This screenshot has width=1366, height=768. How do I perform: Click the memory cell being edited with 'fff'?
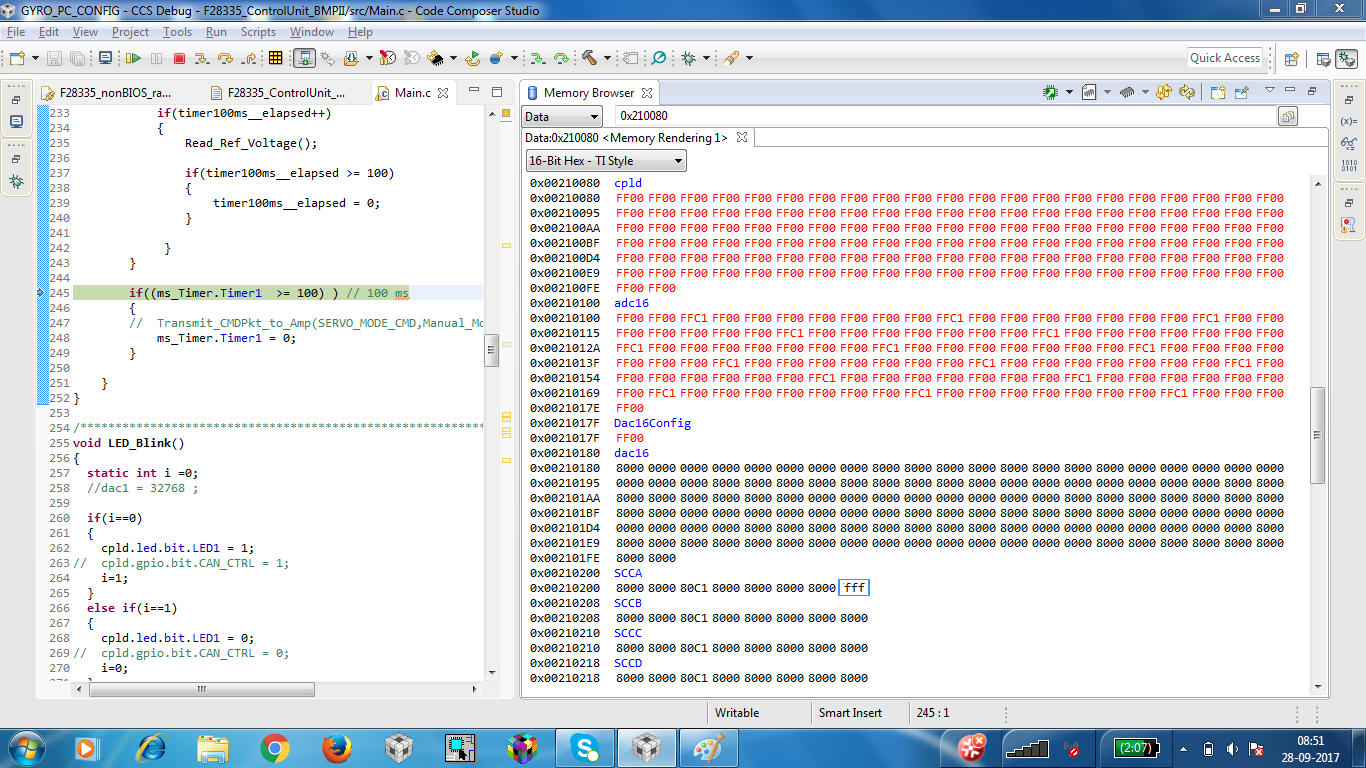coord(854,588)
